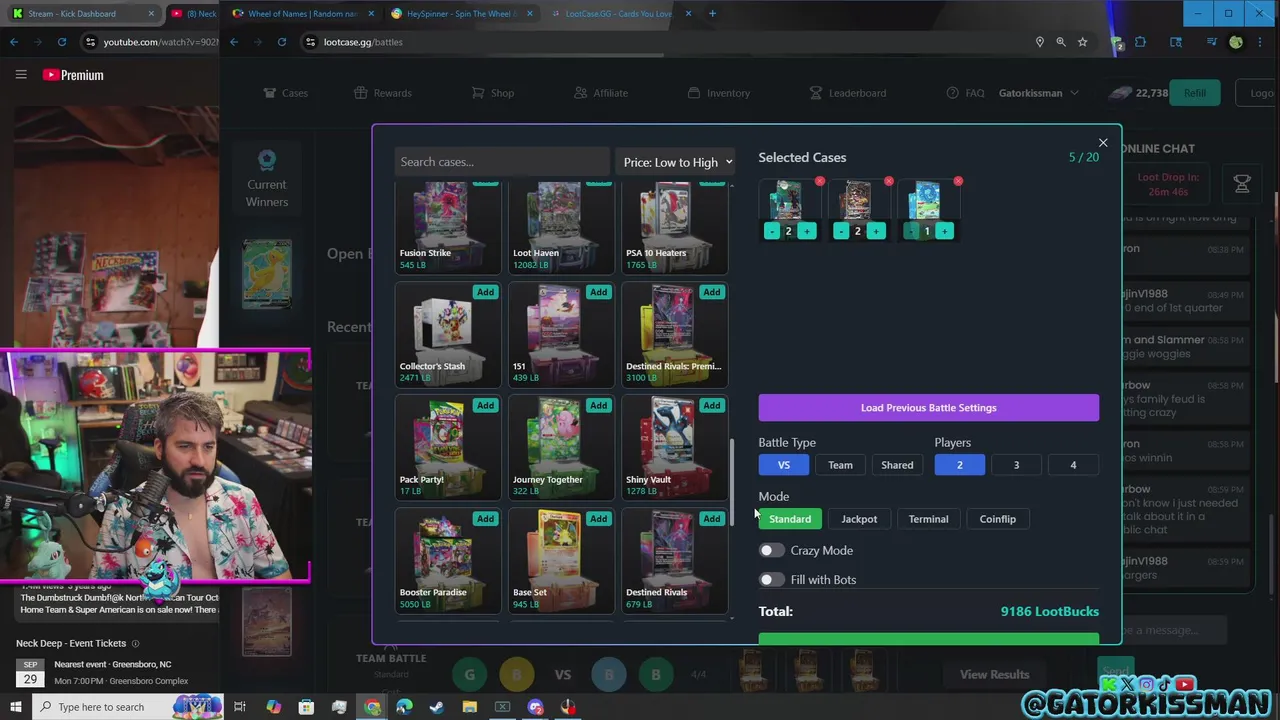The width and height of the screenshot is (1280, 720).
Task: Add the 151 case
Action: click(x=598, y=292)
